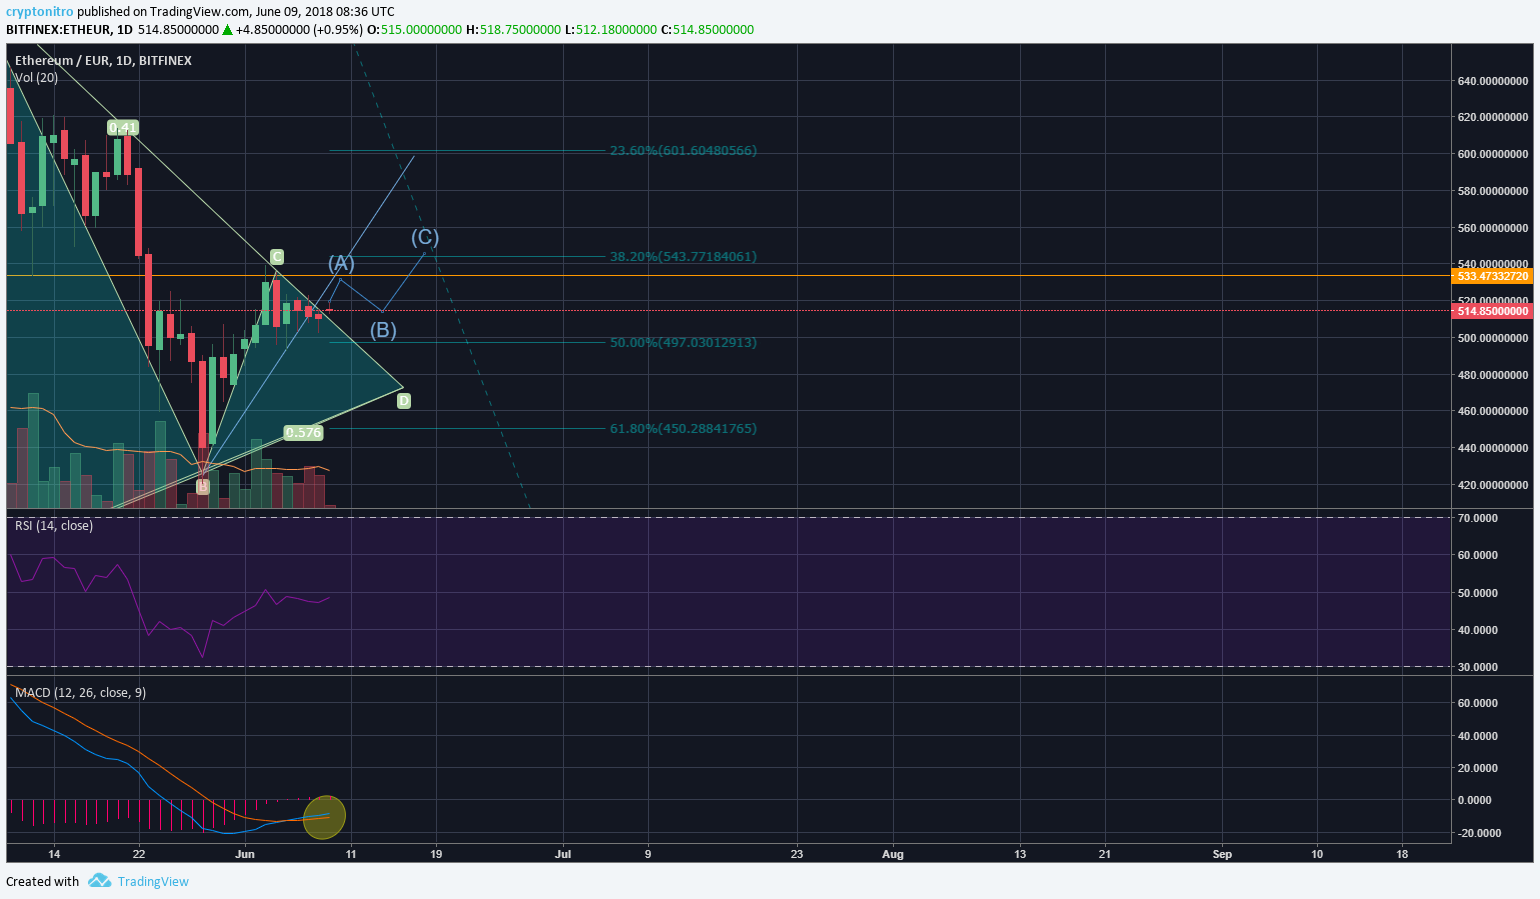The width and height of the screenshot is (1540, 899).
Task: Select the RSI (14, close) indicator label
Action: (54, 526)
